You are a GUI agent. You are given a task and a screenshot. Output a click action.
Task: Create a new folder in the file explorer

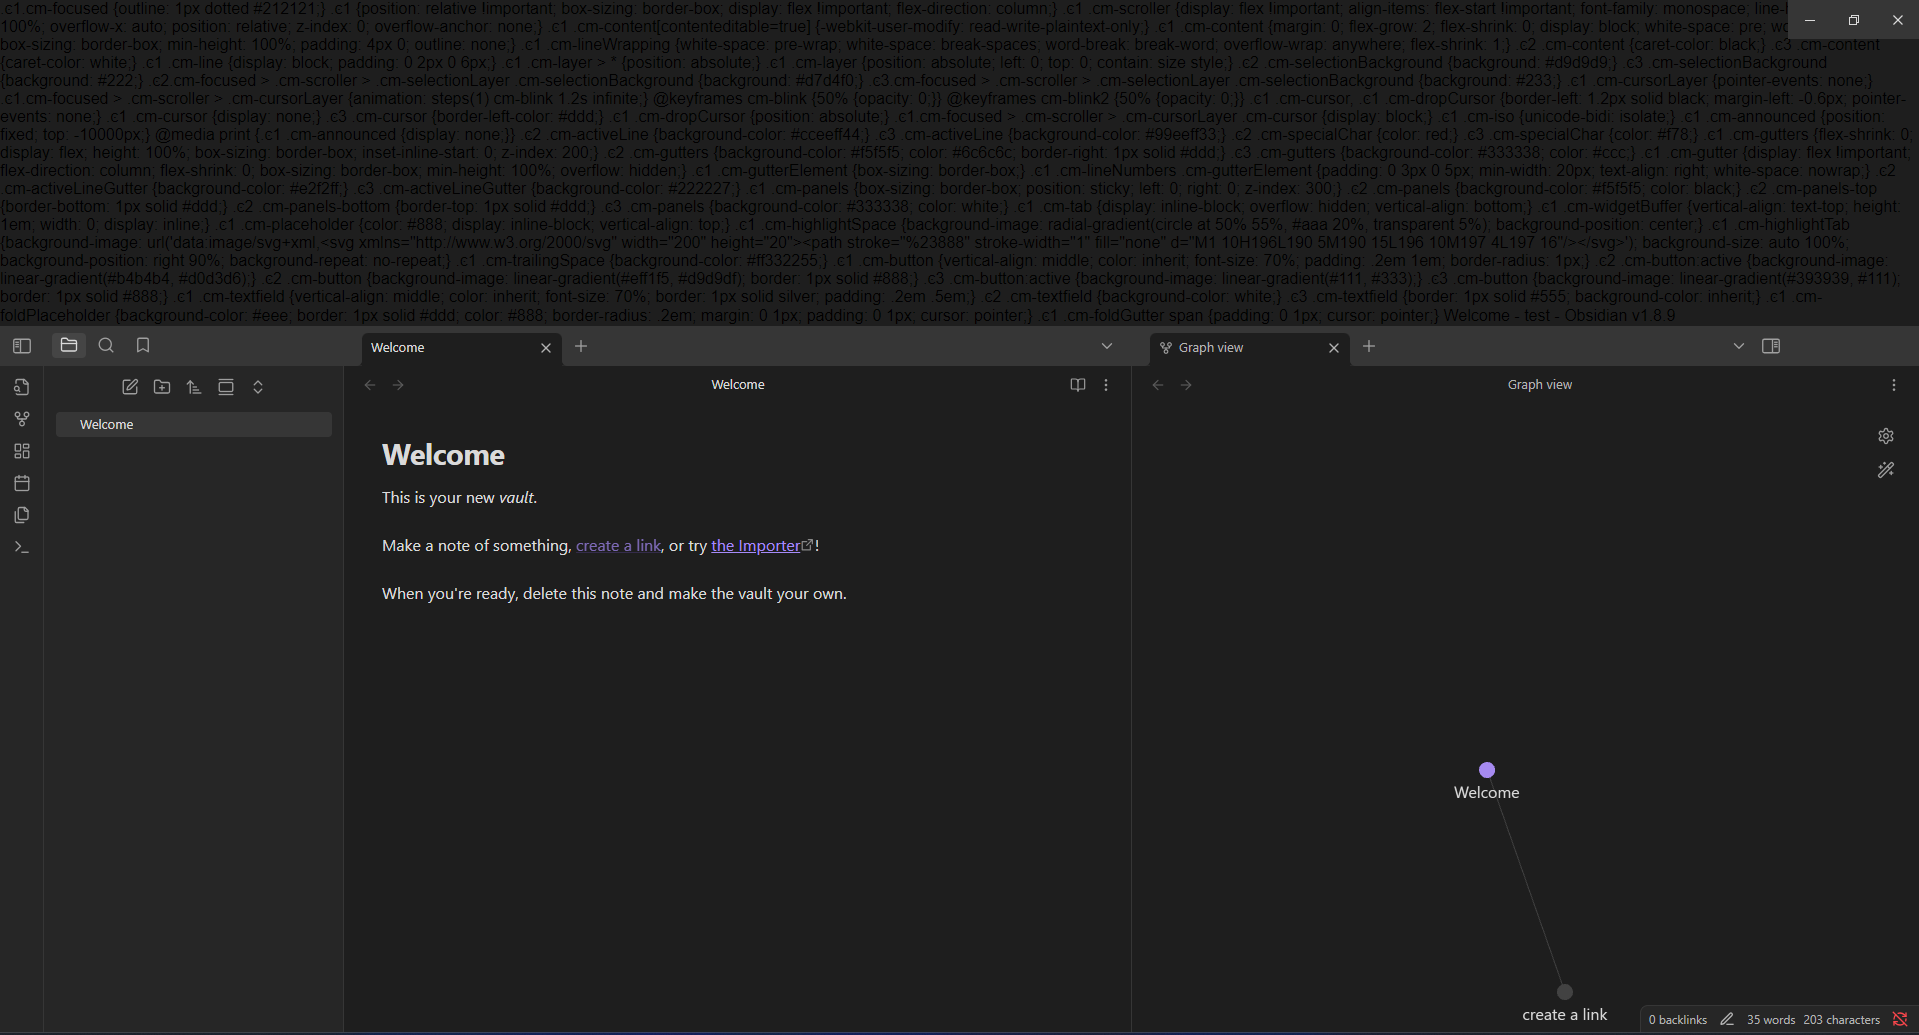[162, 387]
